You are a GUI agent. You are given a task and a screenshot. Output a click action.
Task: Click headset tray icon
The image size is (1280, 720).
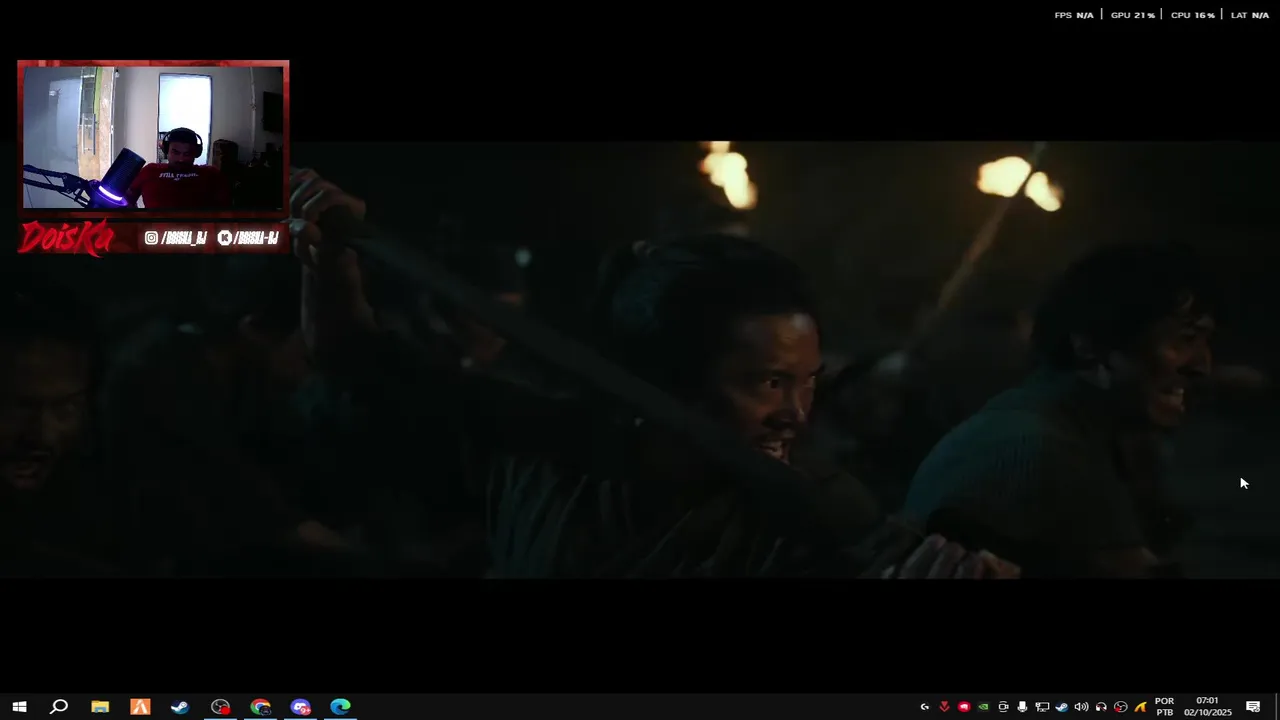1101,707
